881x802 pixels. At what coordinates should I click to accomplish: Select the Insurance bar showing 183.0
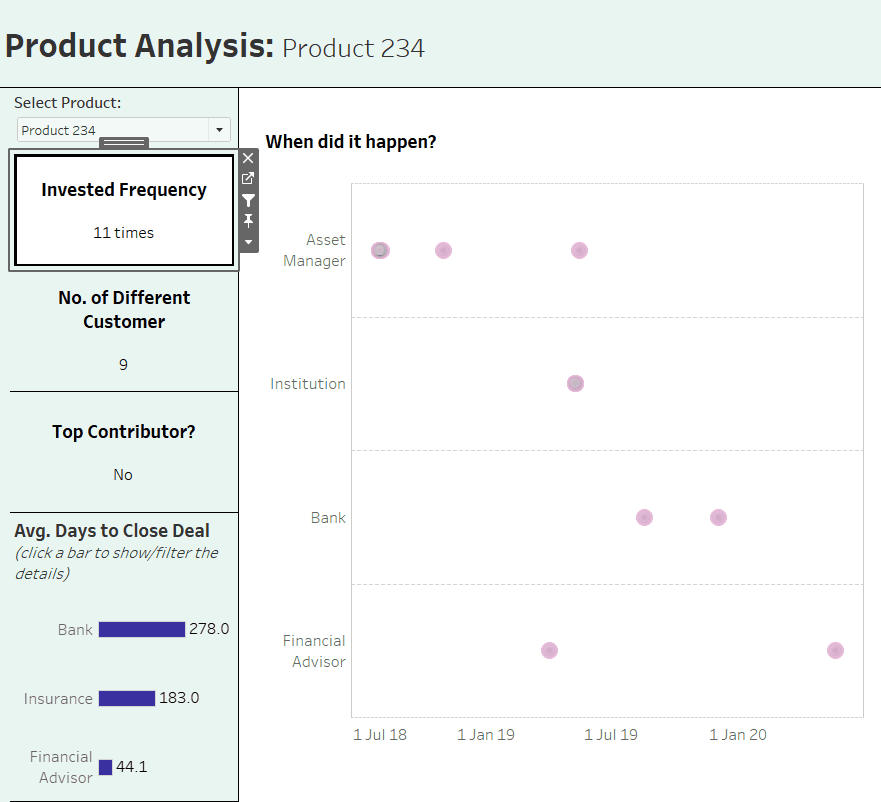pos(127,698)
